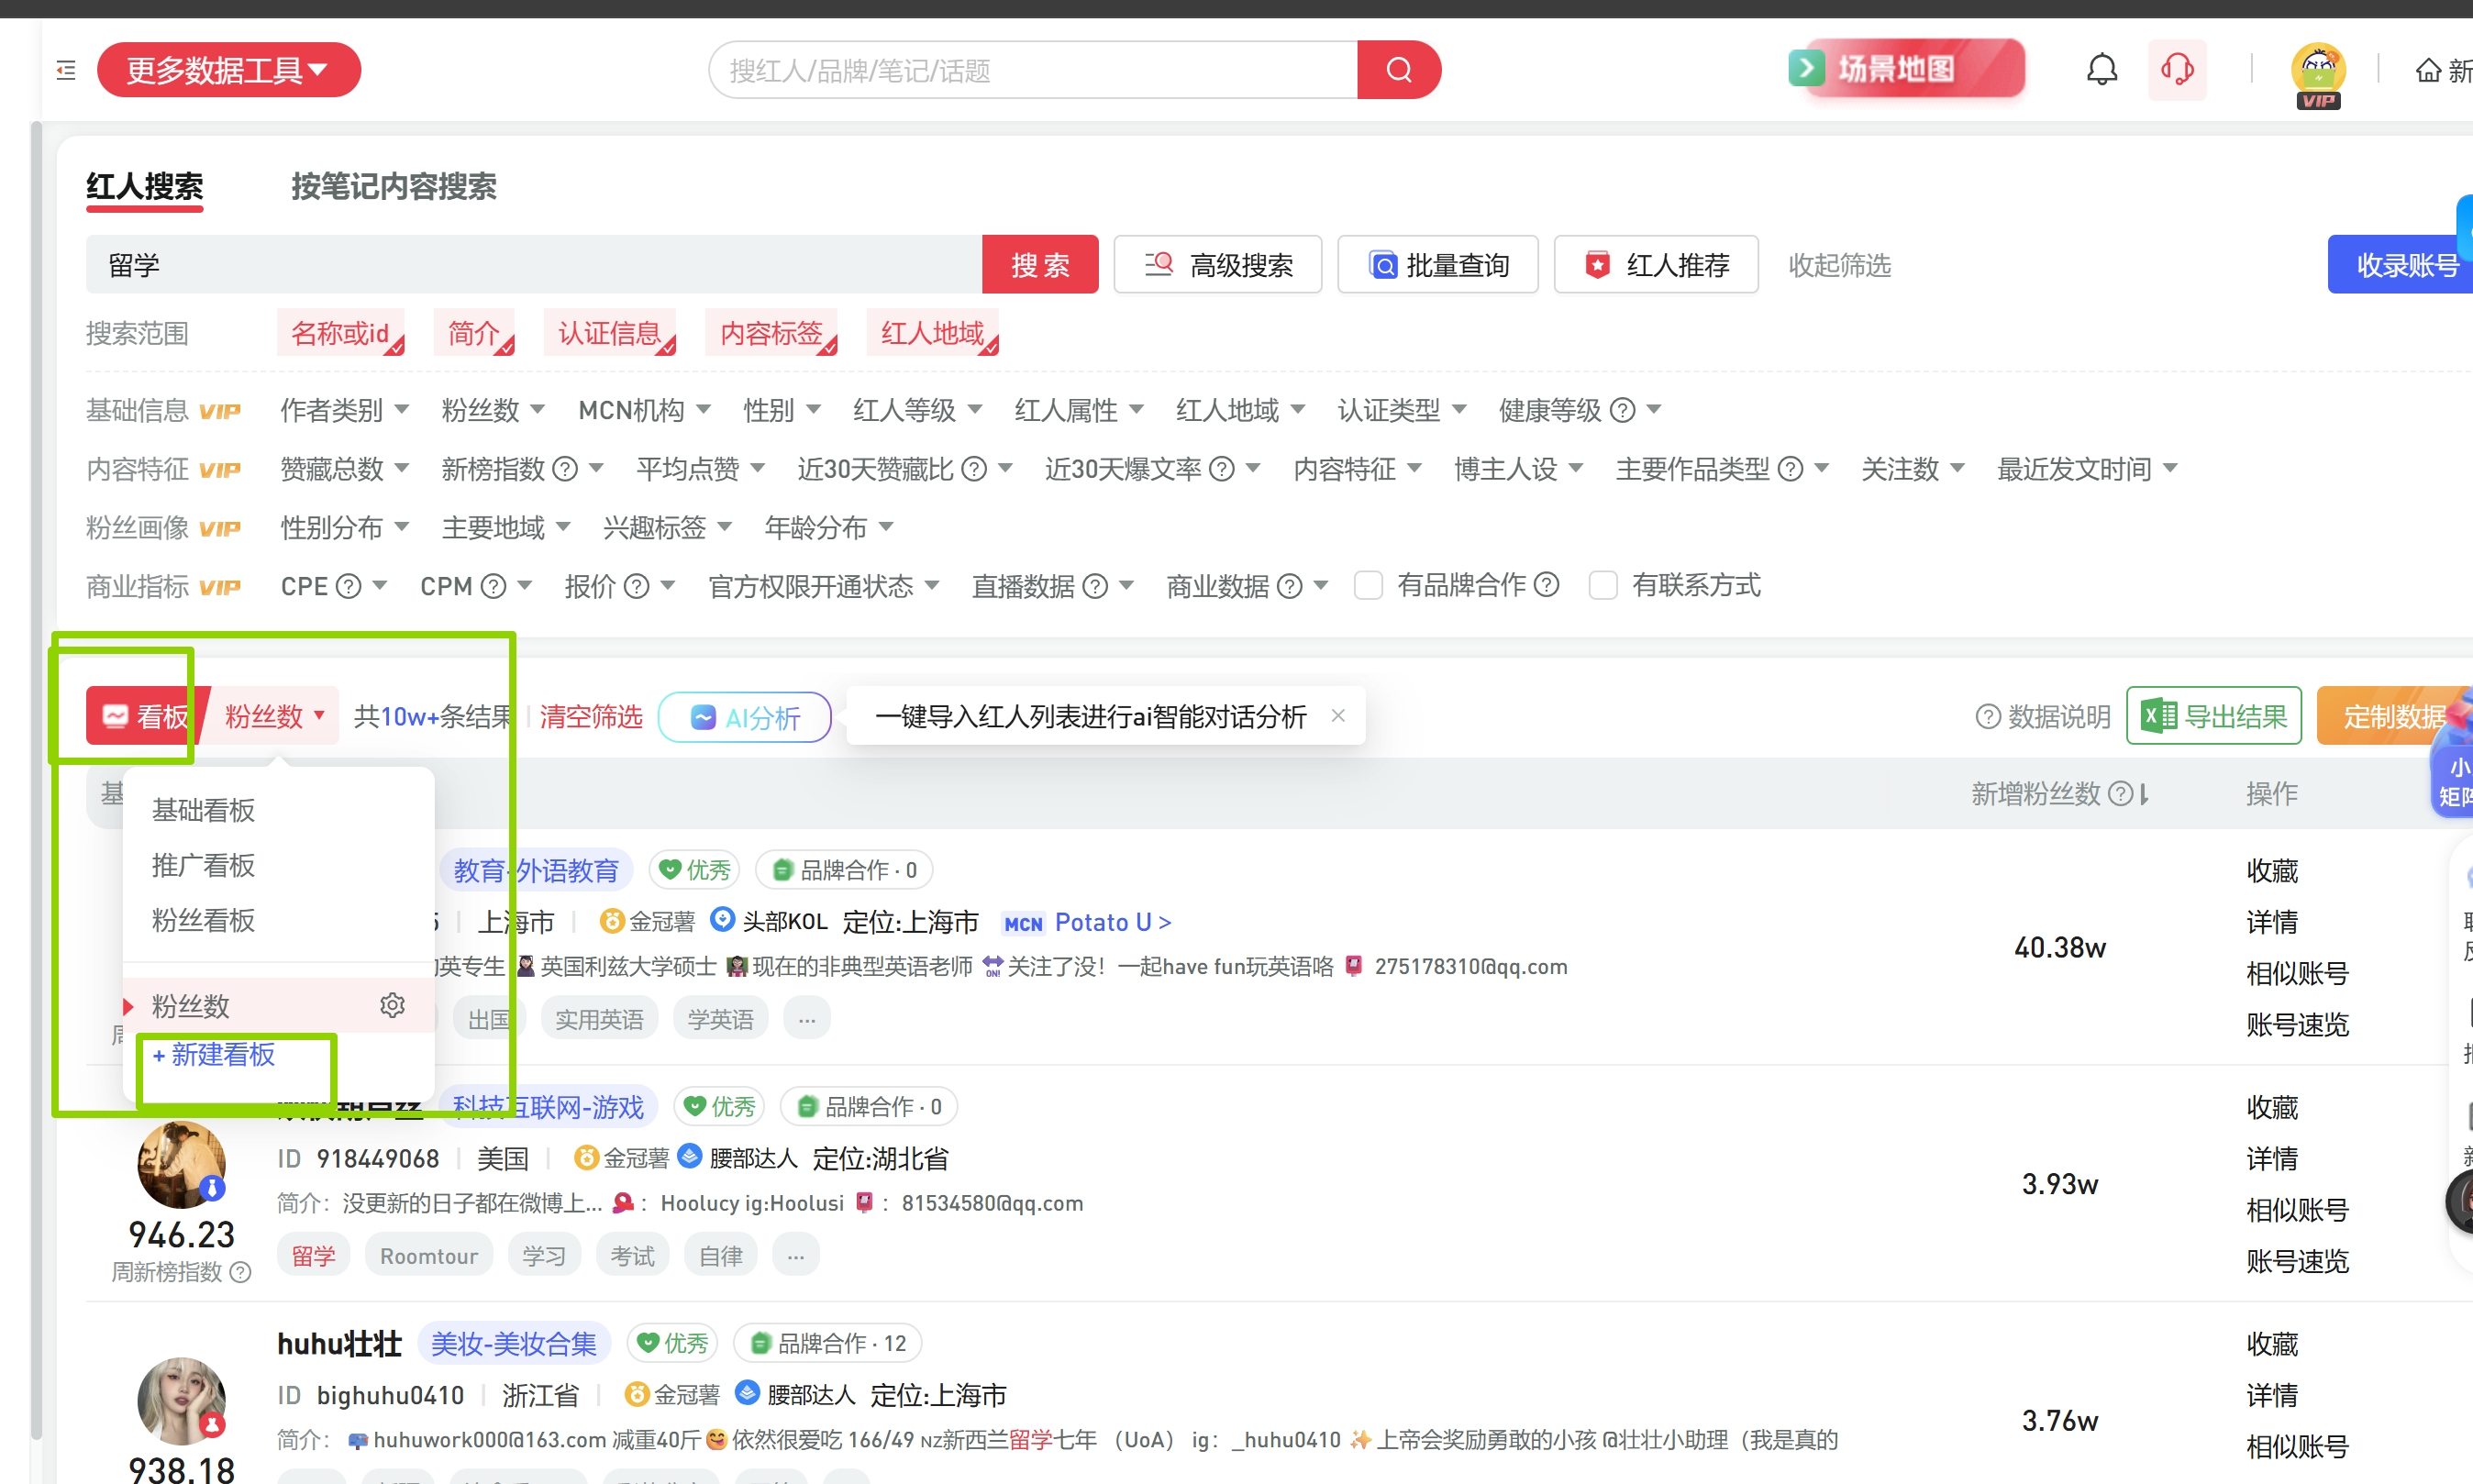Collapse the left sidebar menu icon
Screen dimensions: 2473x1484
point(66,70)
